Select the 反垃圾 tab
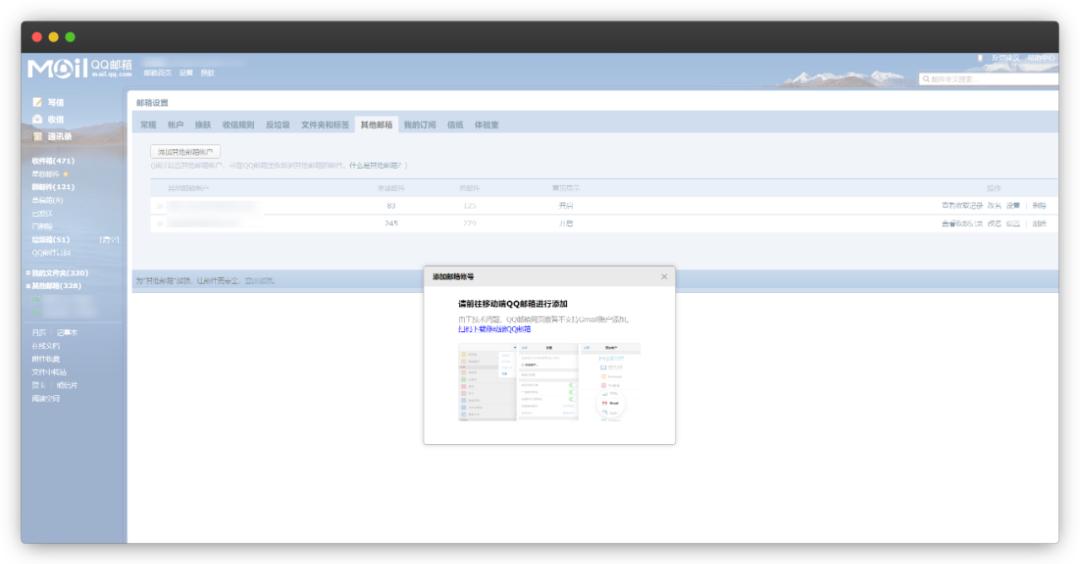1080x564 pixels. coord(278,125)
